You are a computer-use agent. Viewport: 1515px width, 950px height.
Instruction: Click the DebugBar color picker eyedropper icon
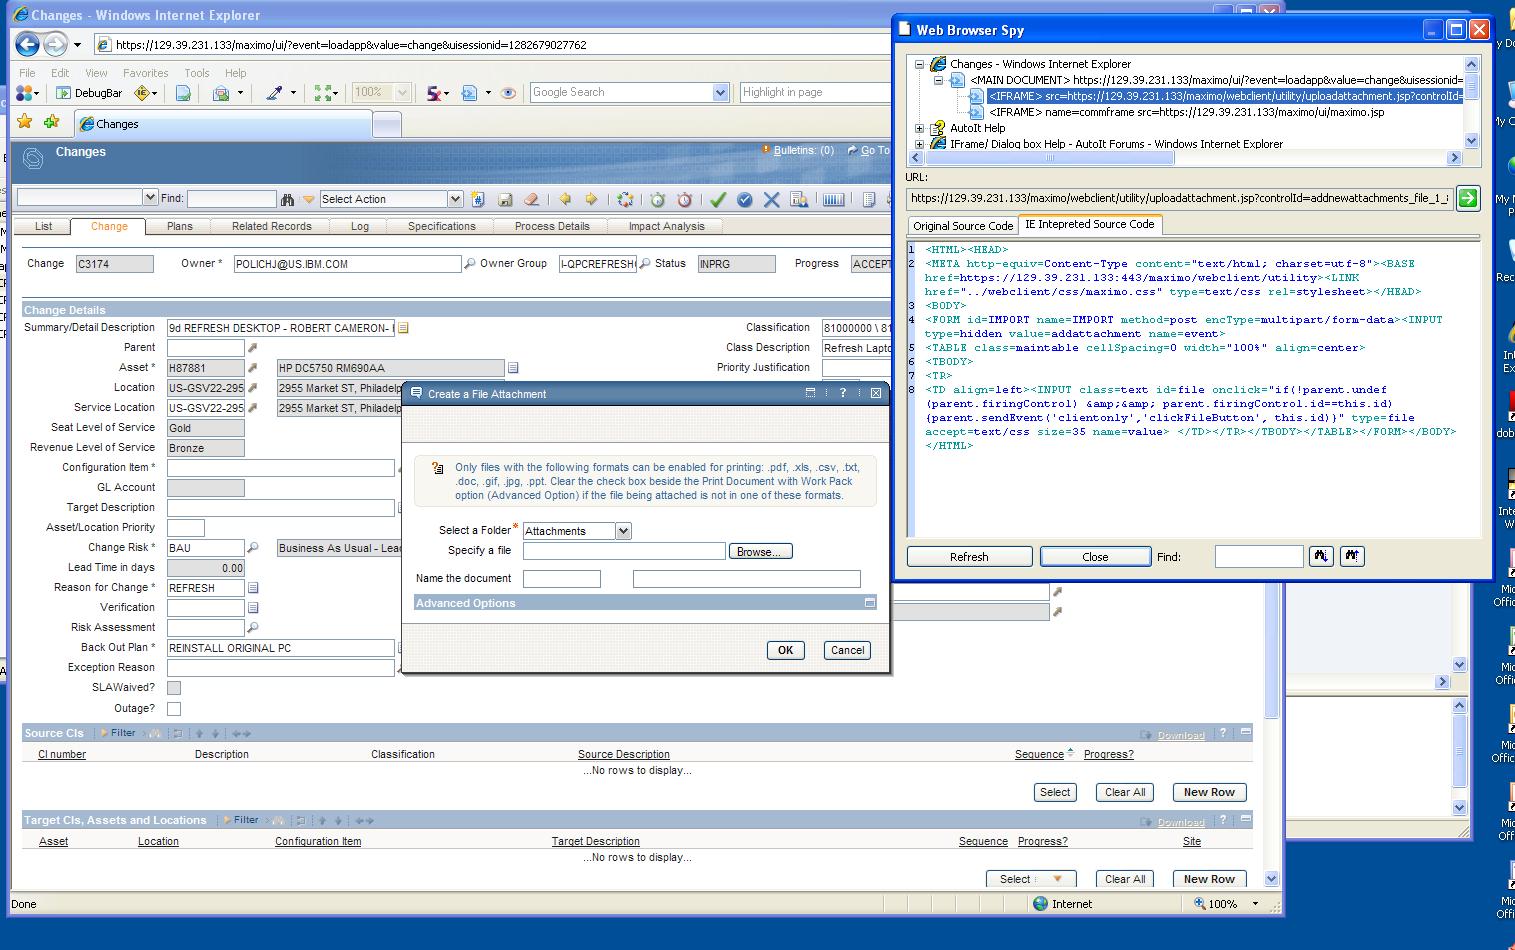tap(273, 92)
